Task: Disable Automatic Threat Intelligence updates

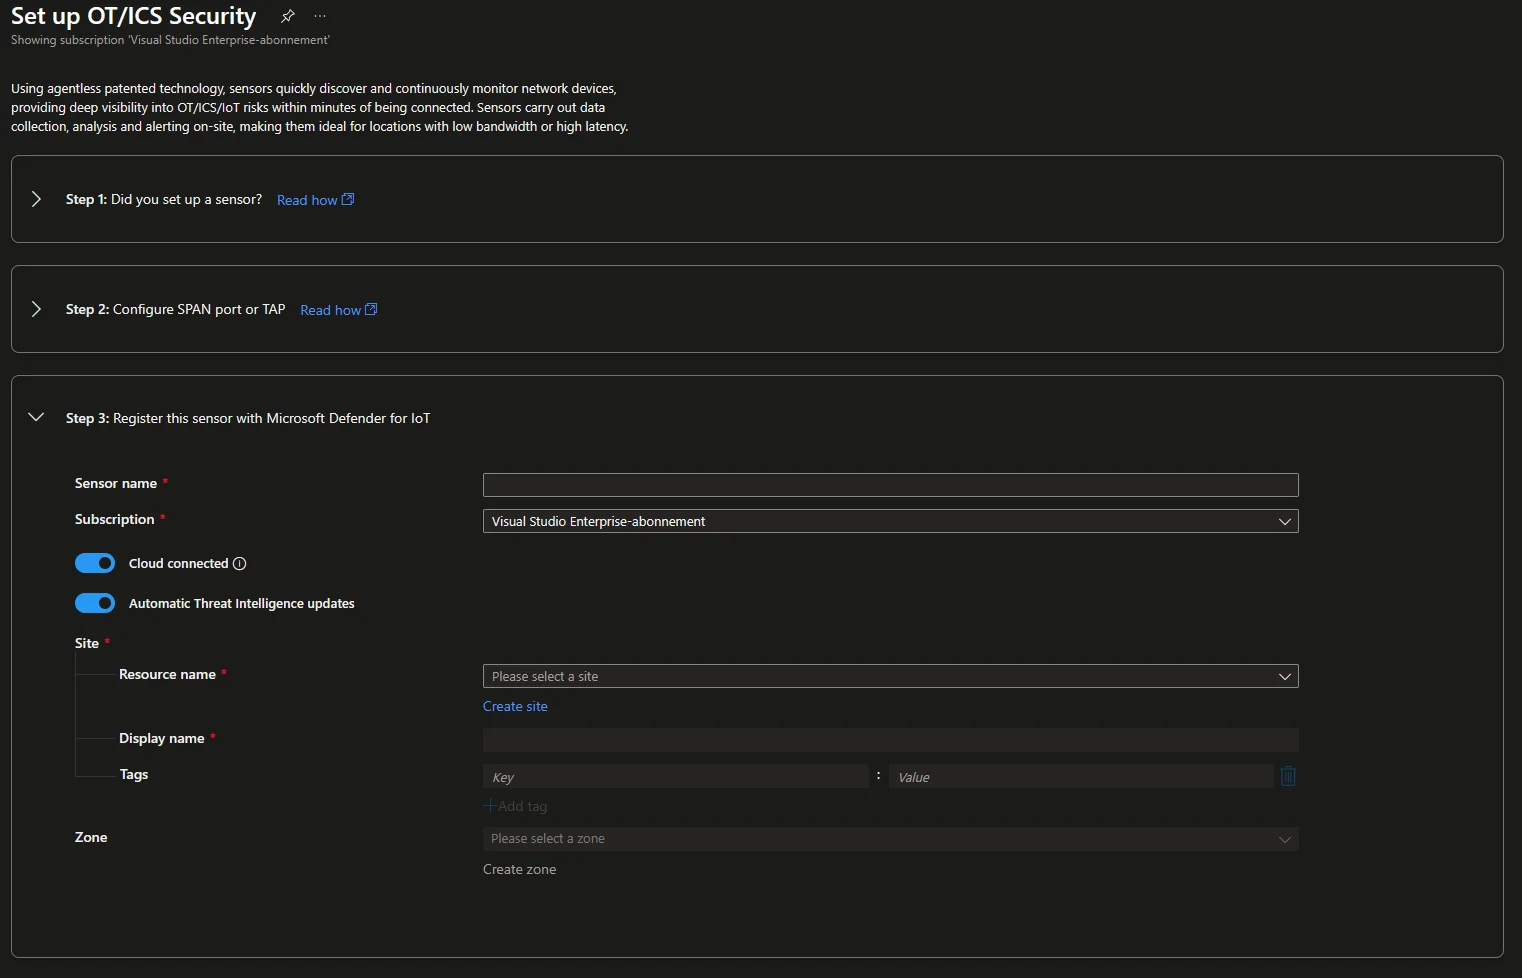Action: [95, 604]
